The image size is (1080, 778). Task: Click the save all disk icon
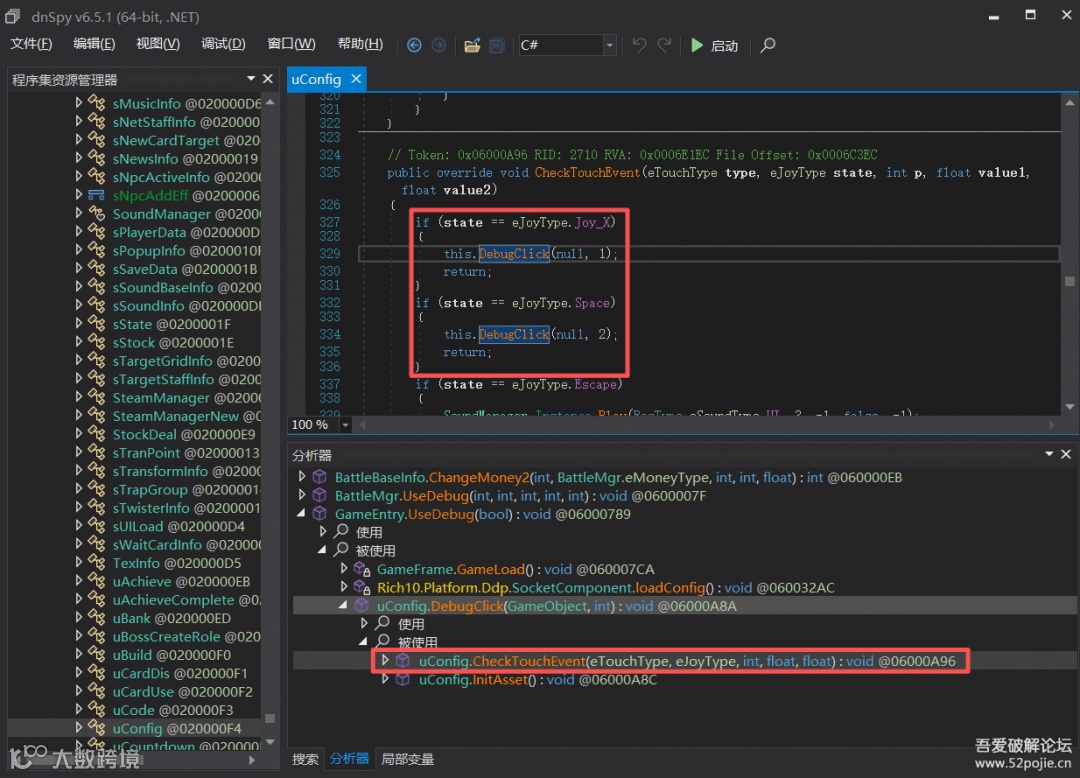[498, 45]
